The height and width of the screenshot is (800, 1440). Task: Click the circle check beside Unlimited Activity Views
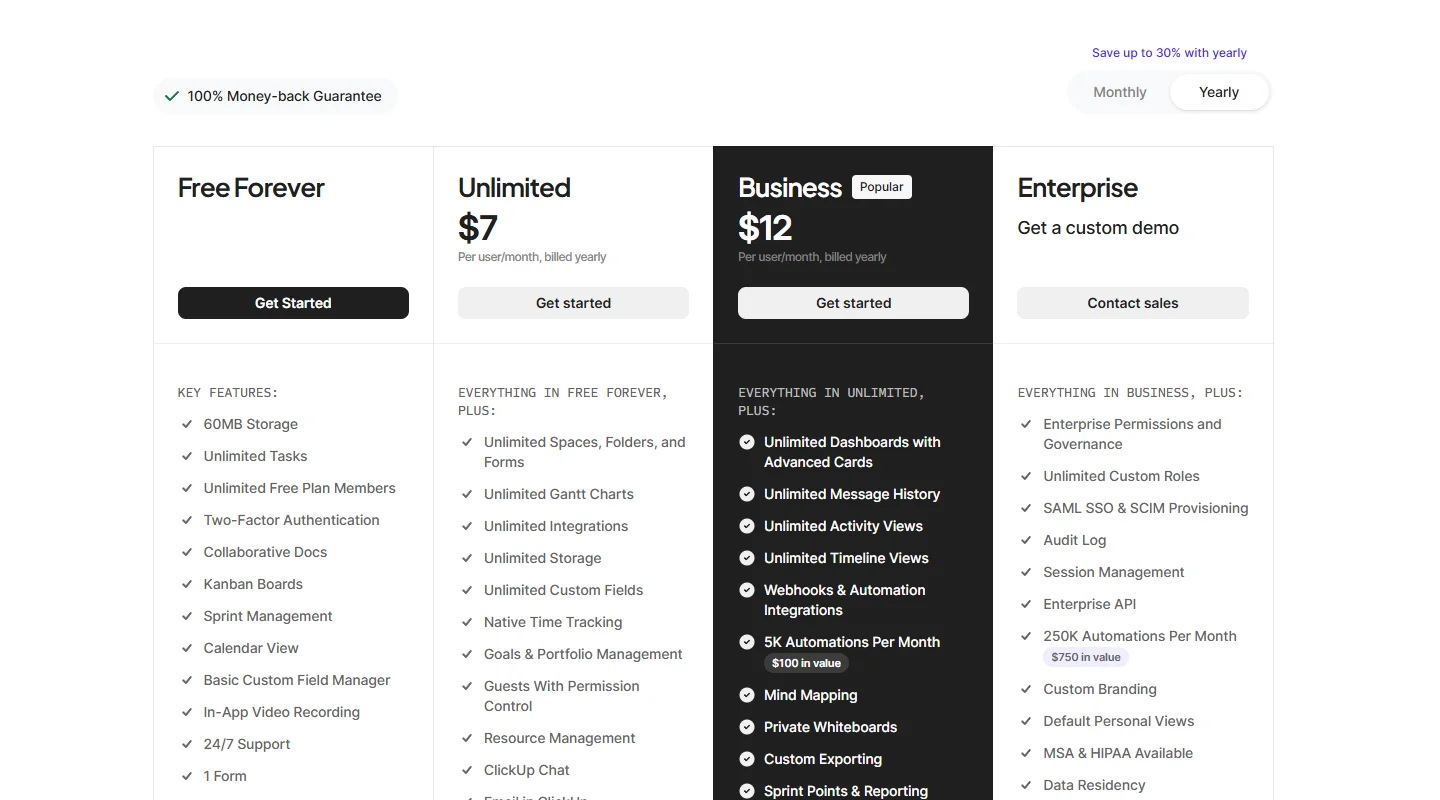click(x=747, y=526)
